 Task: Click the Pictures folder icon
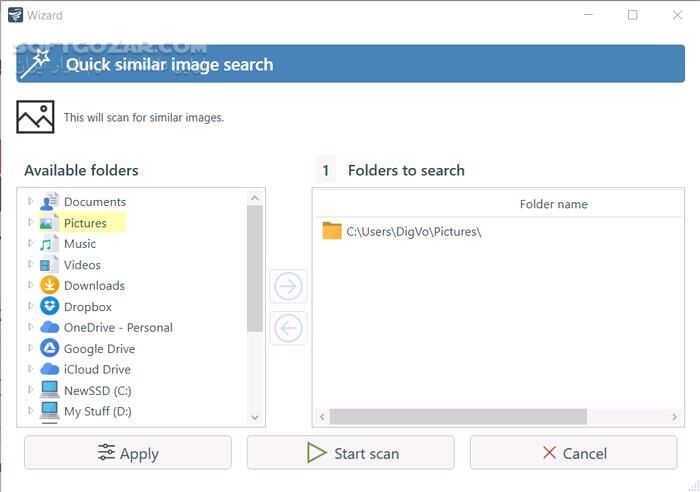[x=49, y=223]
